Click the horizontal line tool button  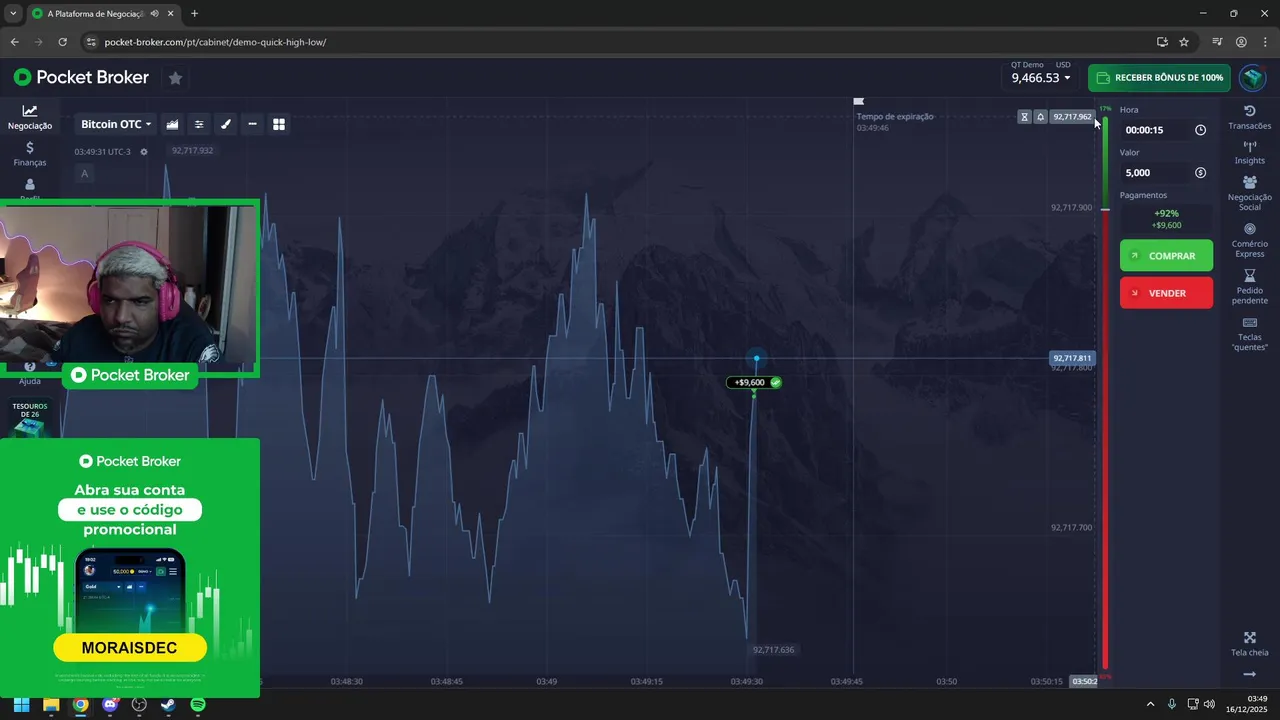252,124
